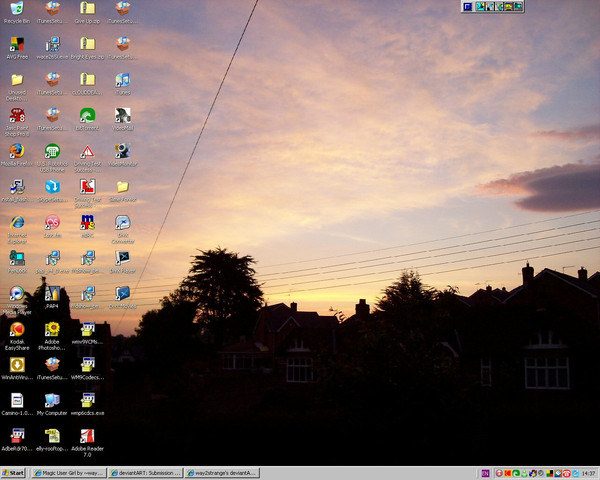Open Jasc Paint Shop Pro 8
The image size is (600, 480).
(17, 116)
